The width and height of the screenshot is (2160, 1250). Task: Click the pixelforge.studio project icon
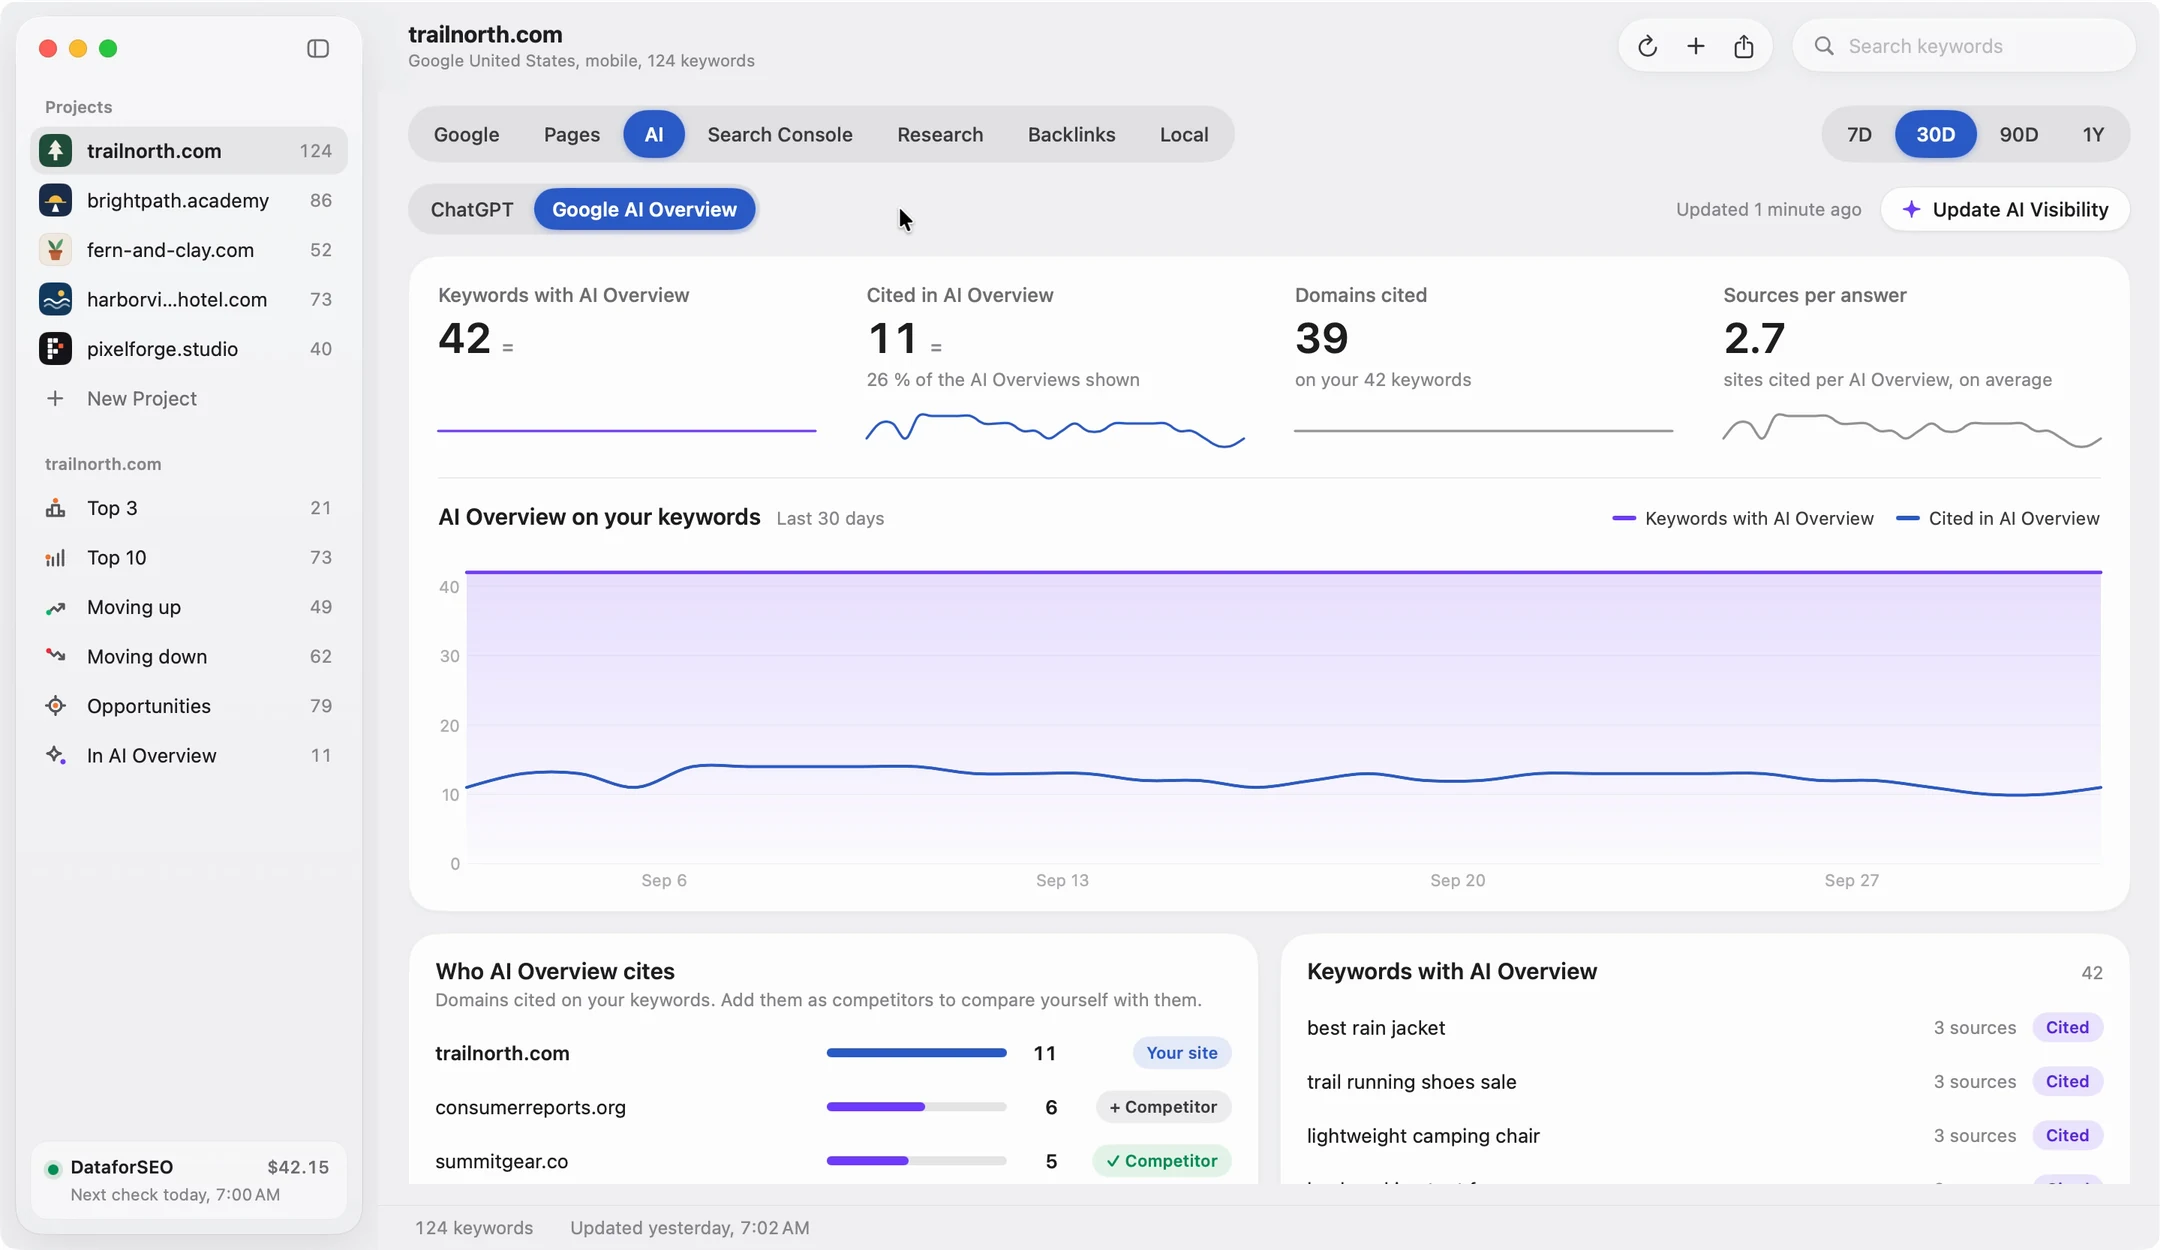pyautogui.click(x=55, y=349)
